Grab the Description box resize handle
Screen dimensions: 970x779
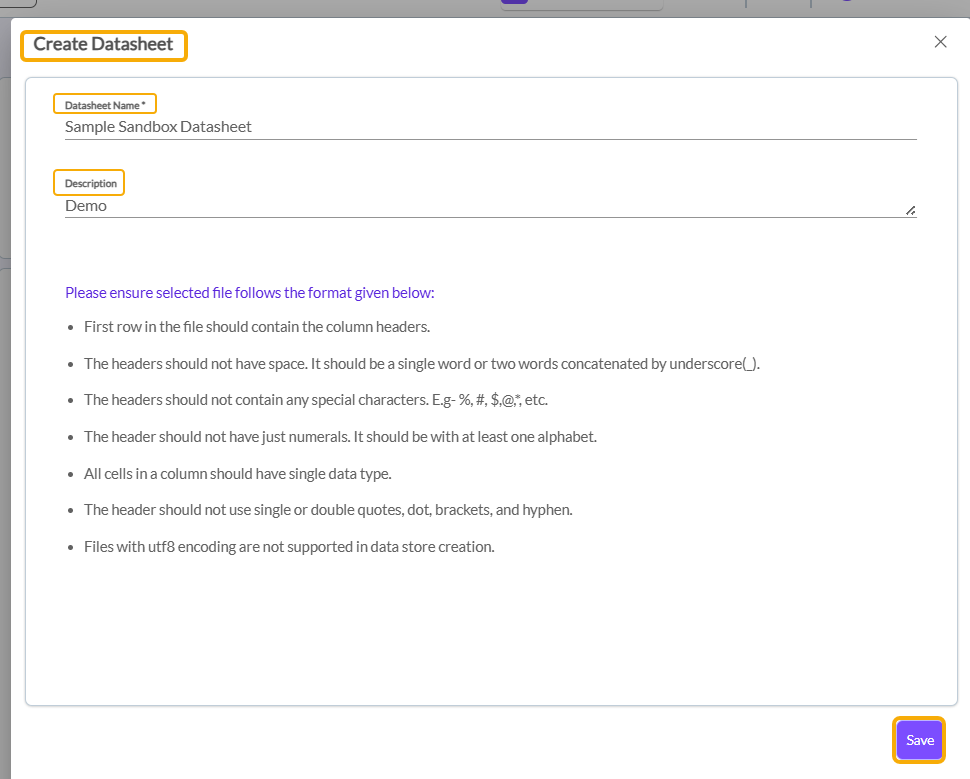910,211
